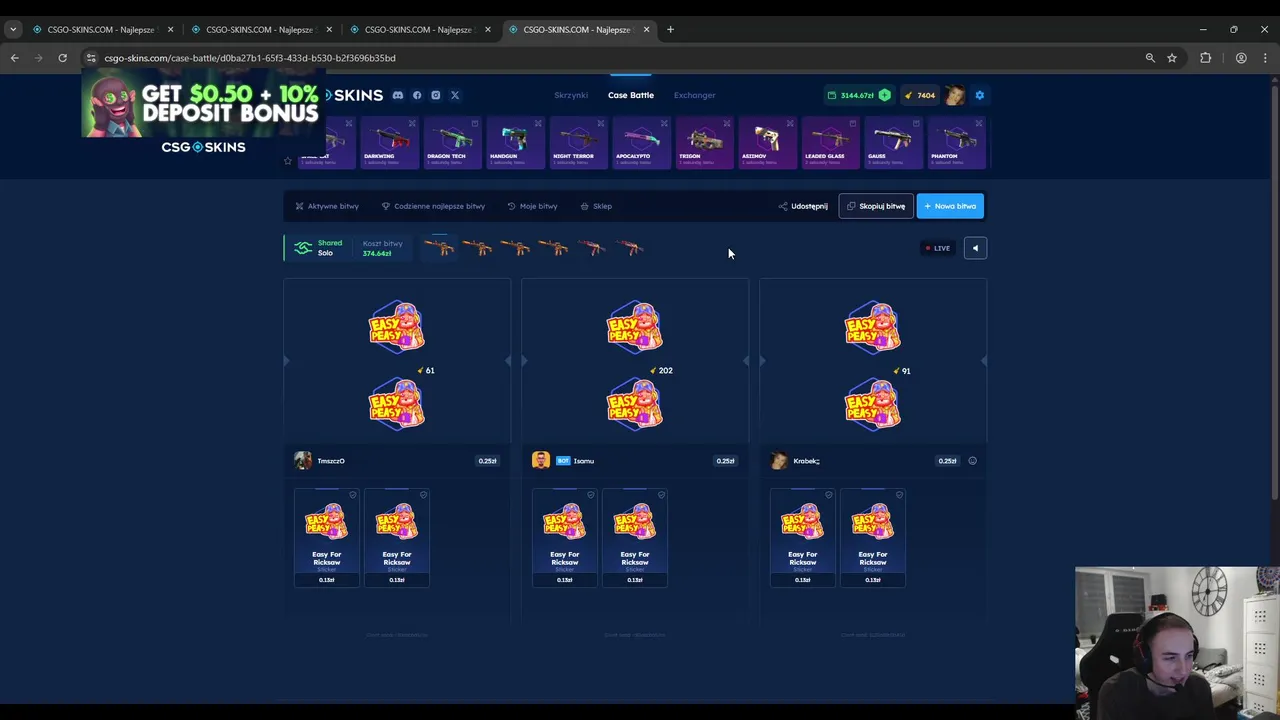Click the Udostępnij share button
Viewport: 1280px width, 720px height.
[x=803, y=206]
